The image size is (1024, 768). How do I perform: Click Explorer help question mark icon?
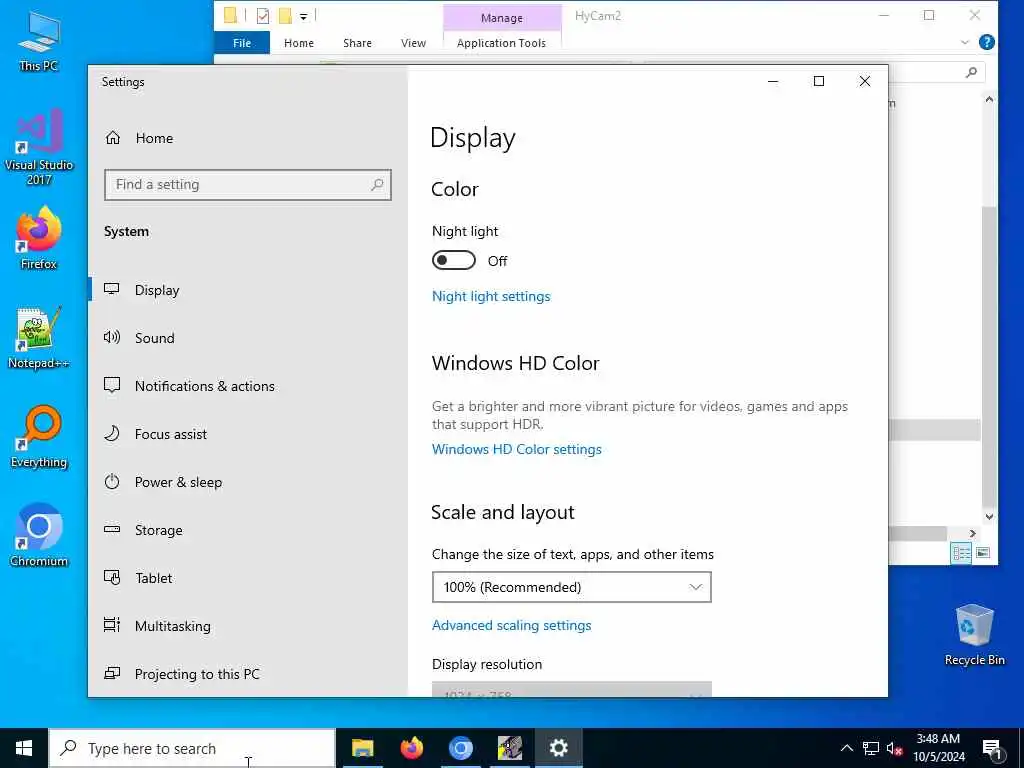pos(987,42)
